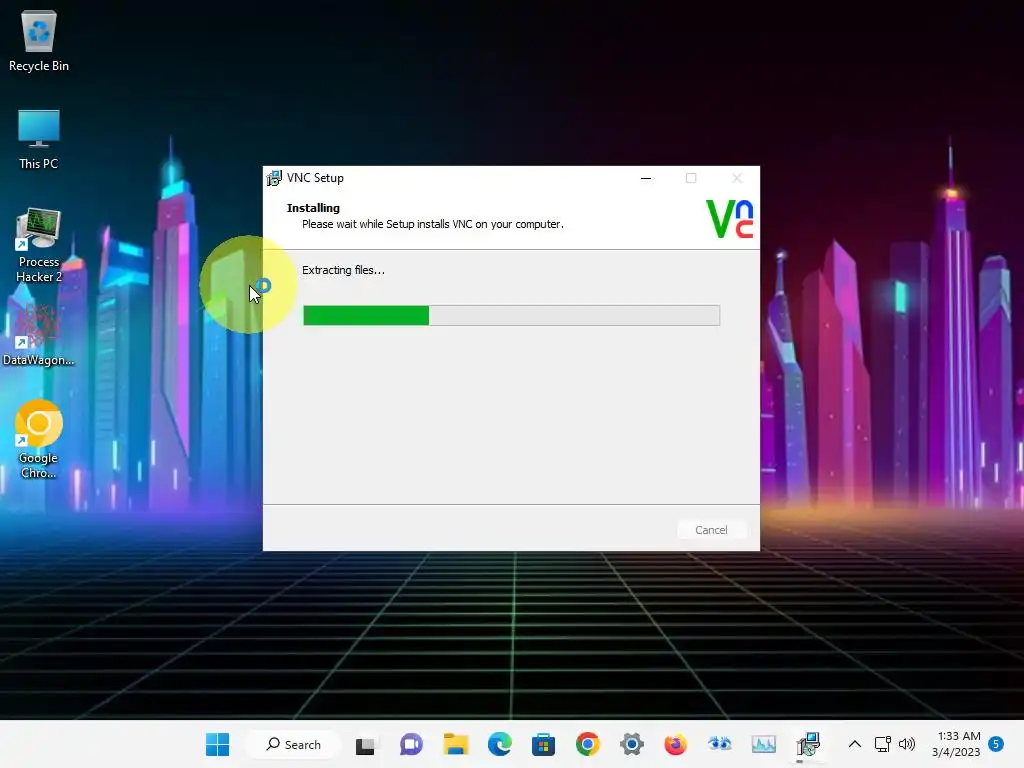Open the Chat app in taskbar
1024x768 pixels.
pyautogui.click(x=411, y=744)
